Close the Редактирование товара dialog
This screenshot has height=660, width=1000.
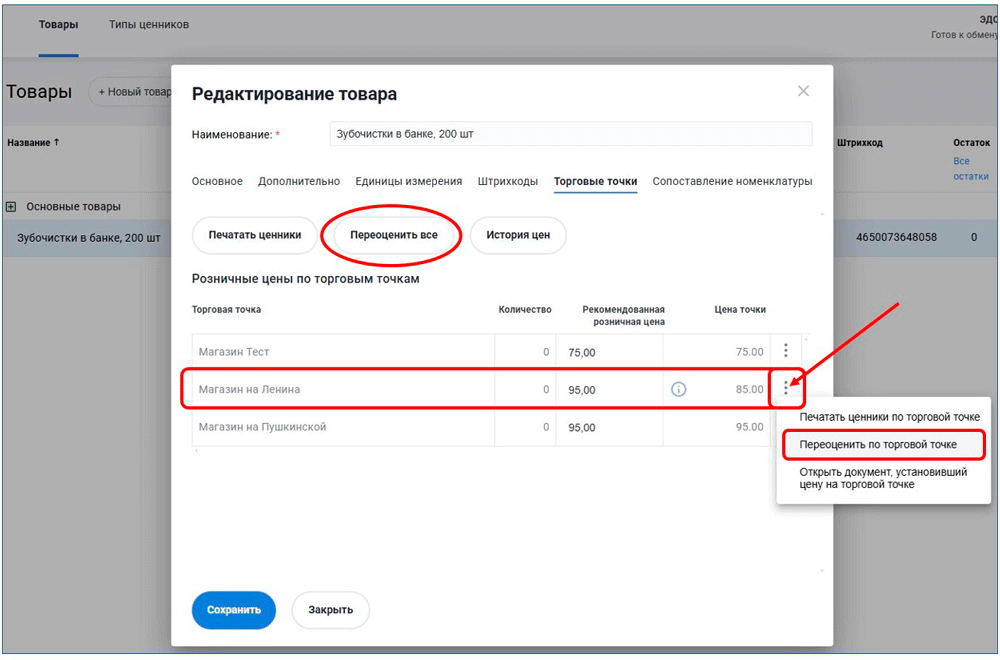[803, 91]
